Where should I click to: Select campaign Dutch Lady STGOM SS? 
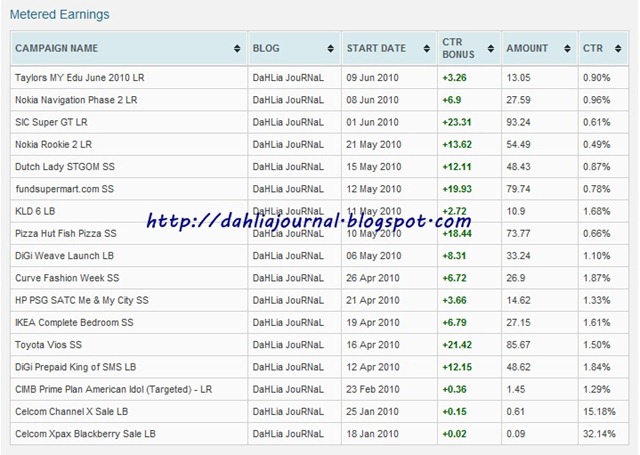(65, 166)
